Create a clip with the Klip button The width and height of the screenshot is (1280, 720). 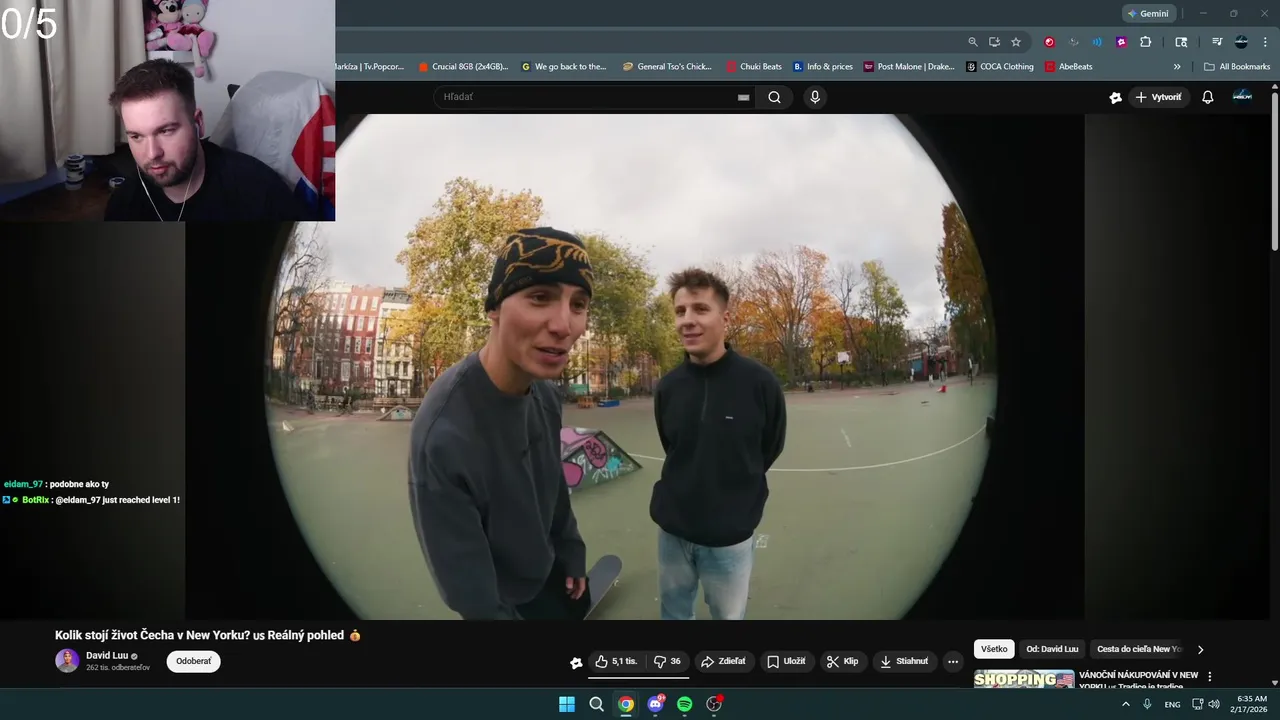[x=842, y=661]
